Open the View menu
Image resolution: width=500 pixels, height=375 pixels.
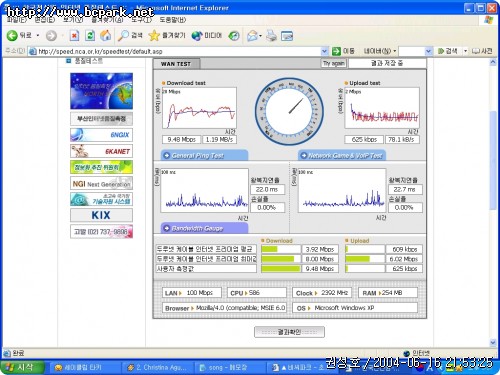pyautogui.click(x=73, y=20)
